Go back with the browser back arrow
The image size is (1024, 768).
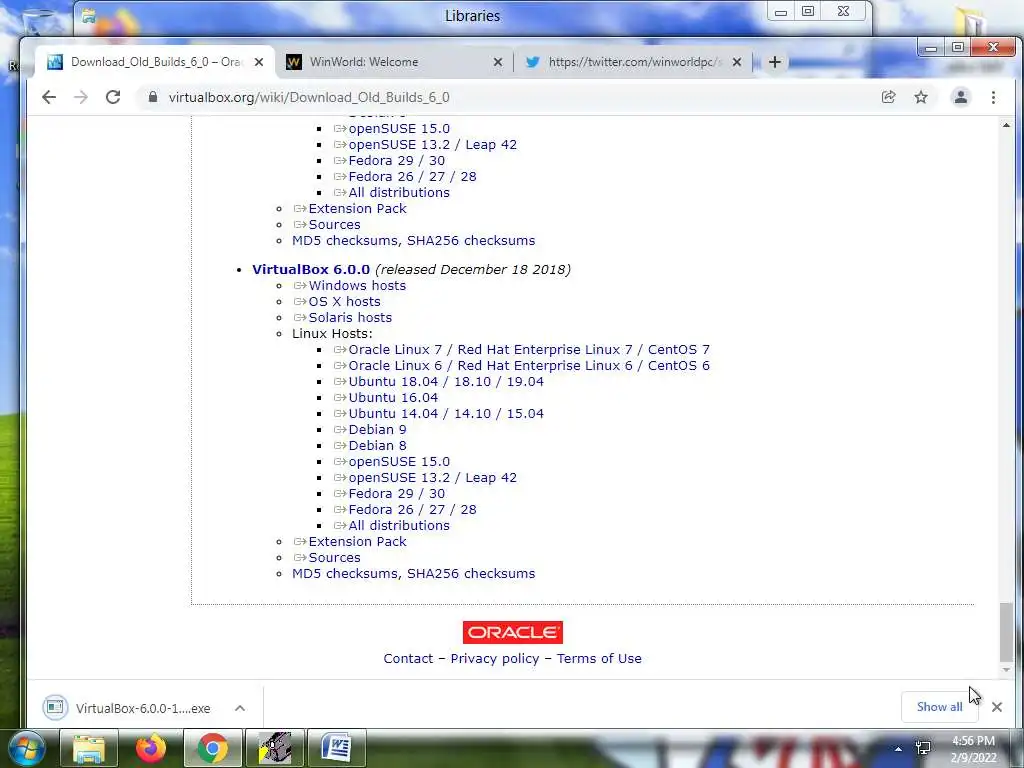click(x=49, y=97)
